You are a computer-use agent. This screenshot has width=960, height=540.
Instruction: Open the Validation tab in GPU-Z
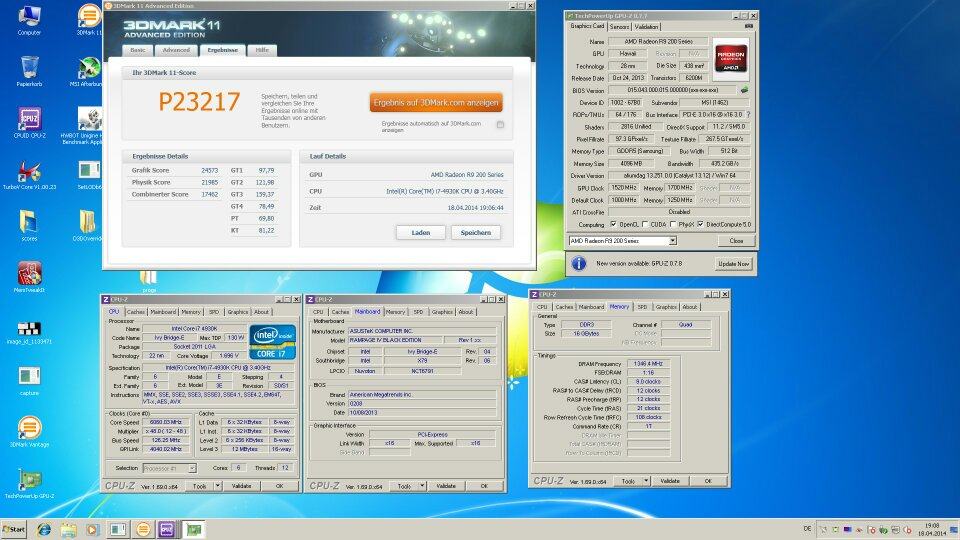pos(646,27)
